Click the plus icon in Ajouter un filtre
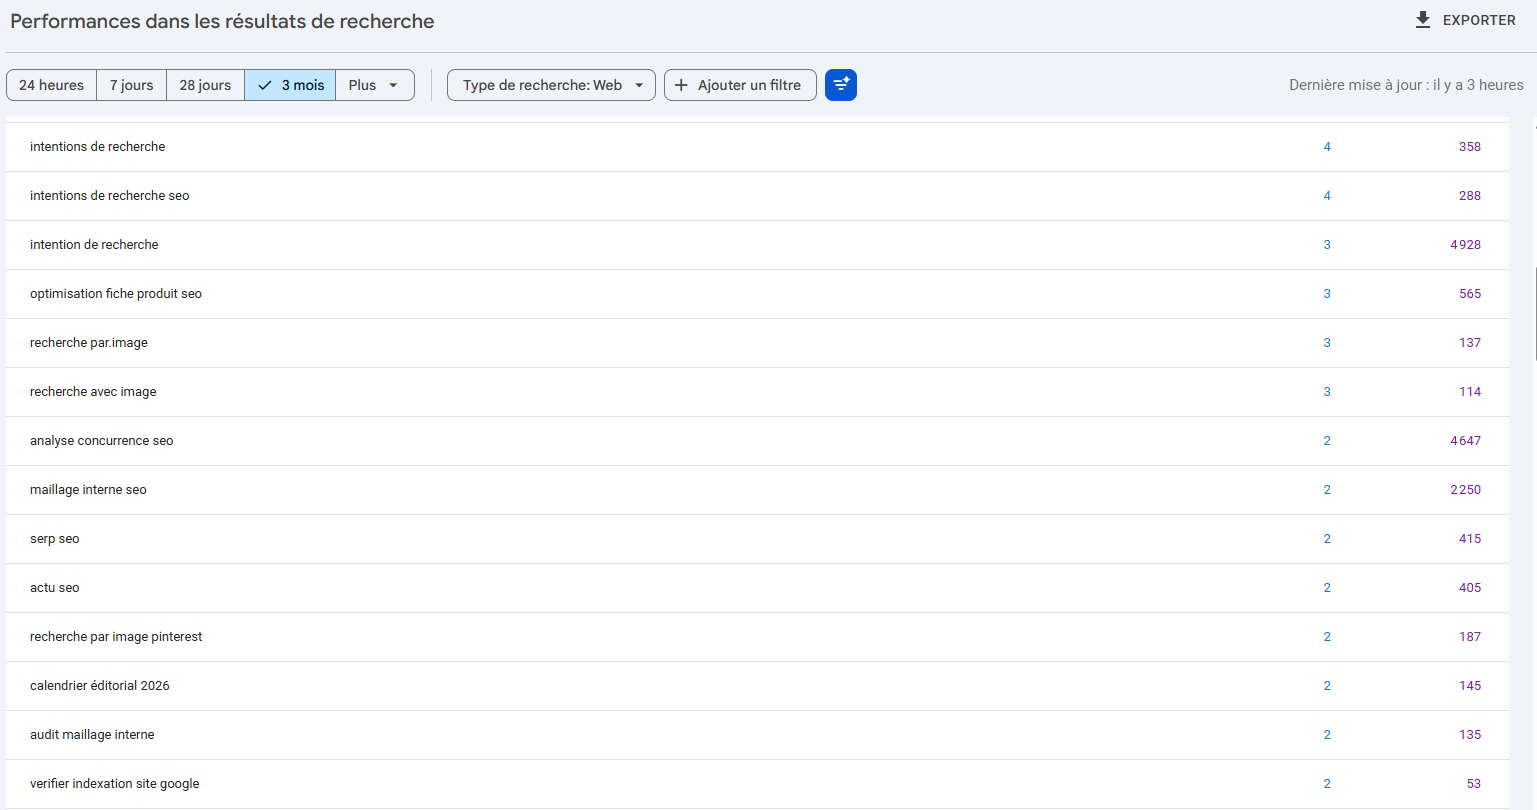The image size is (1537, 810). click(681, 85)
